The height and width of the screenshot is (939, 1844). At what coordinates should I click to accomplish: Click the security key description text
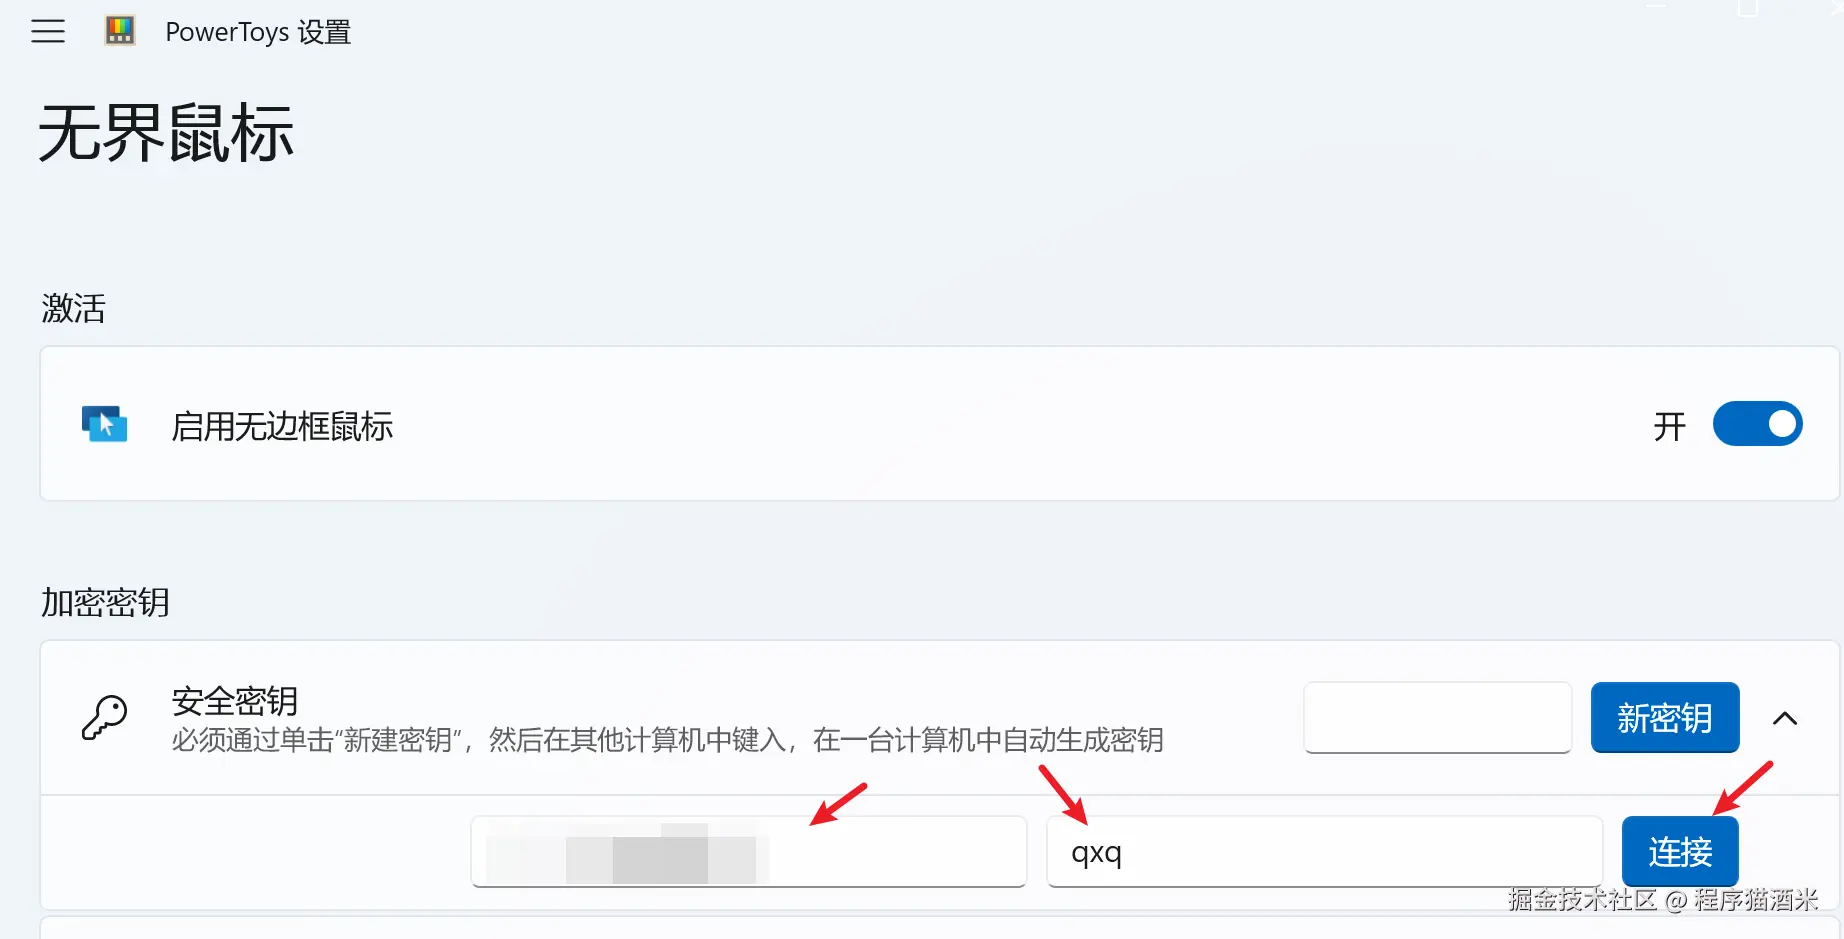tap(667, 740)
